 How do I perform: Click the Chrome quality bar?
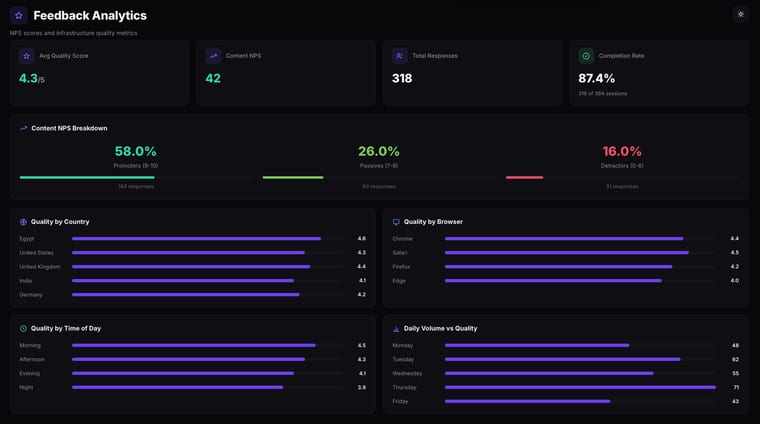564,238
